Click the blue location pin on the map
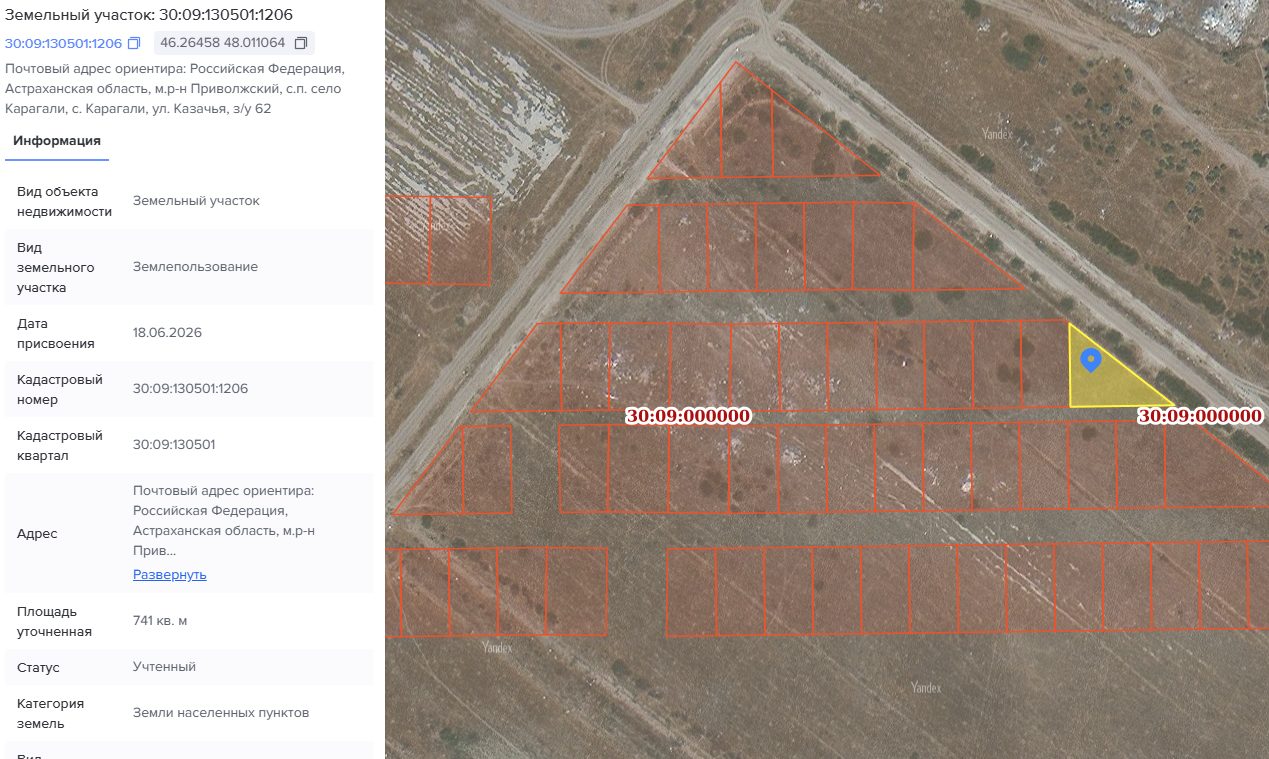 (1091, 360)
